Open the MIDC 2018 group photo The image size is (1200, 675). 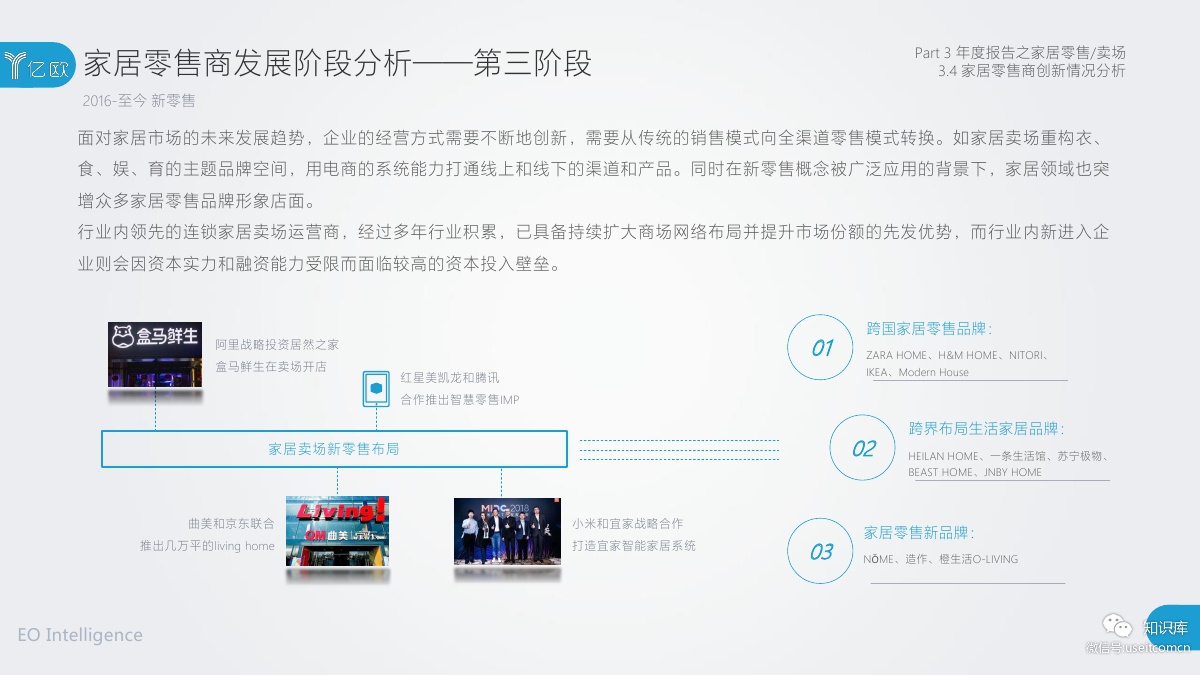507,532
